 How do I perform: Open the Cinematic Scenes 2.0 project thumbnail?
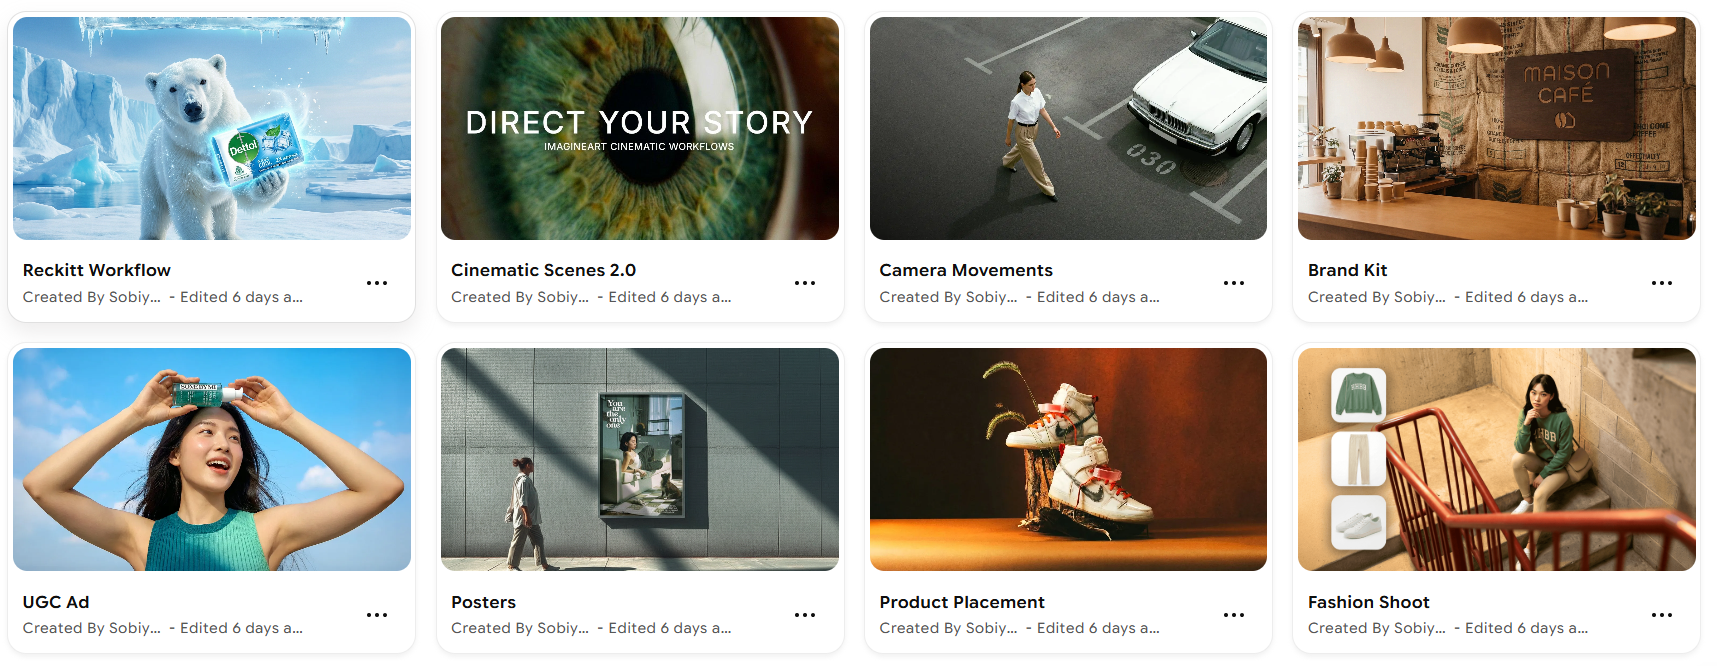coord(639,128)
